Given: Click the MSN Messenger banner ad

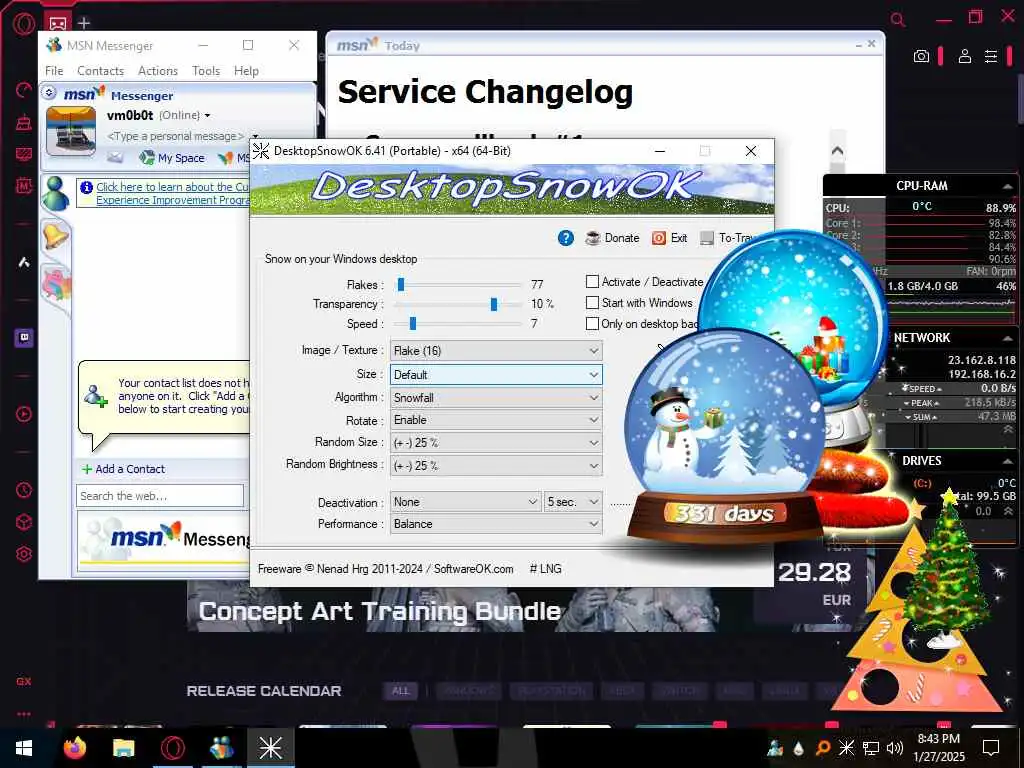Looking at the screenshot, I should 165,539.
